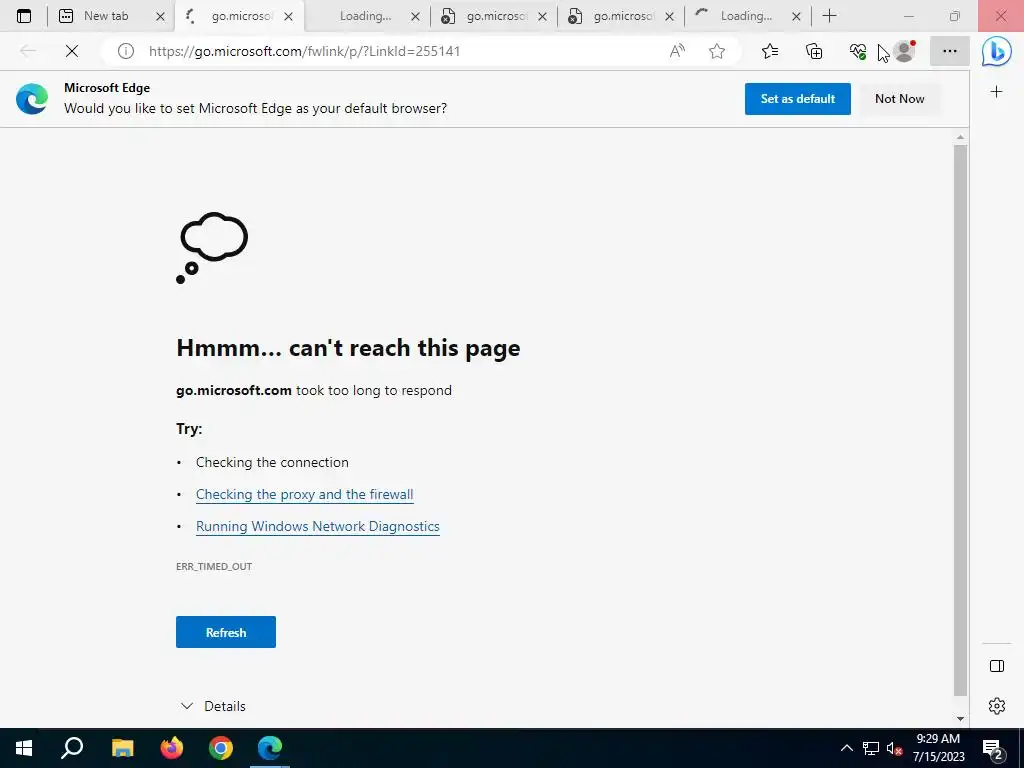The height and width of the screenshot is (768, 1024).
Task: Stop loading the page
Action: pos(72,51)
